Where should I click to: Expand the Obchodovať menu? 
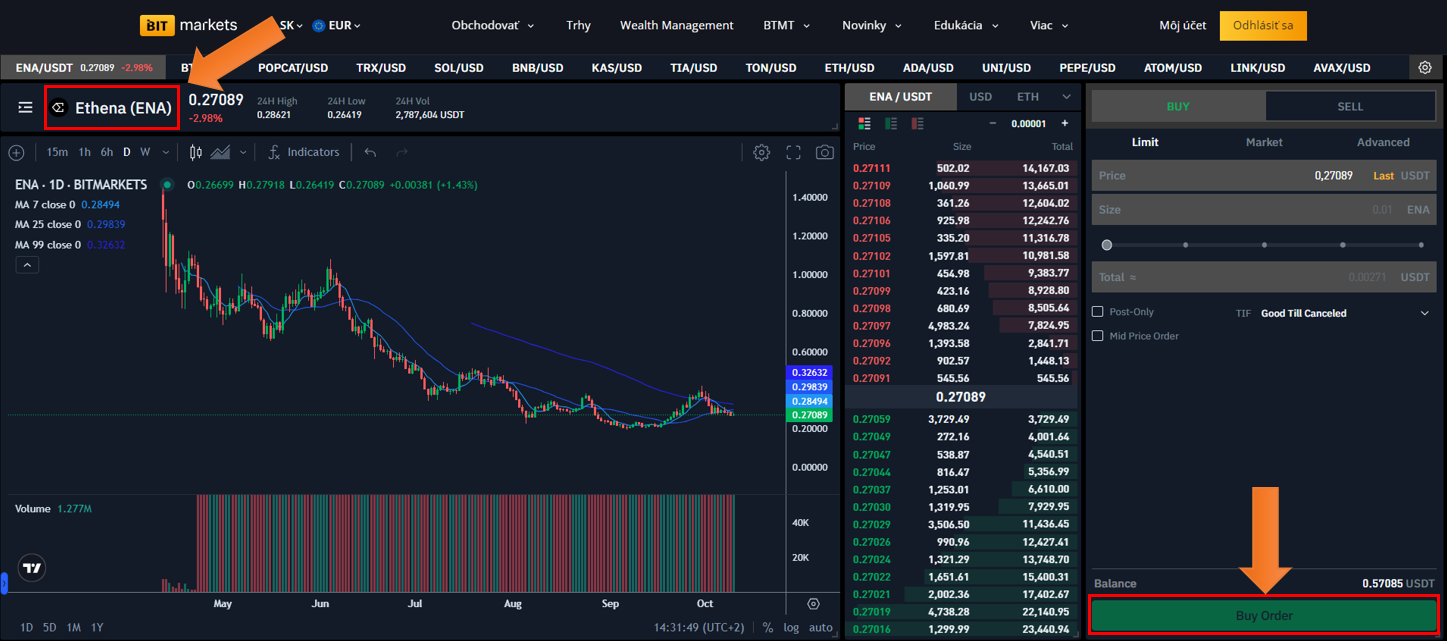click(x=492, y=25)
